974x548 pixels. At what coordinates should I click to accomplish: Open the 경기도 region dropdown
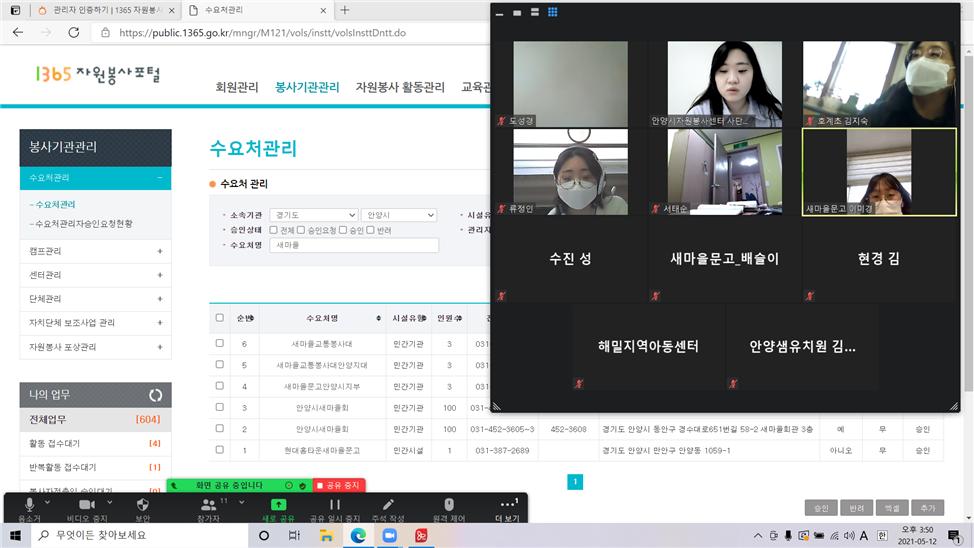click(313, 215)
